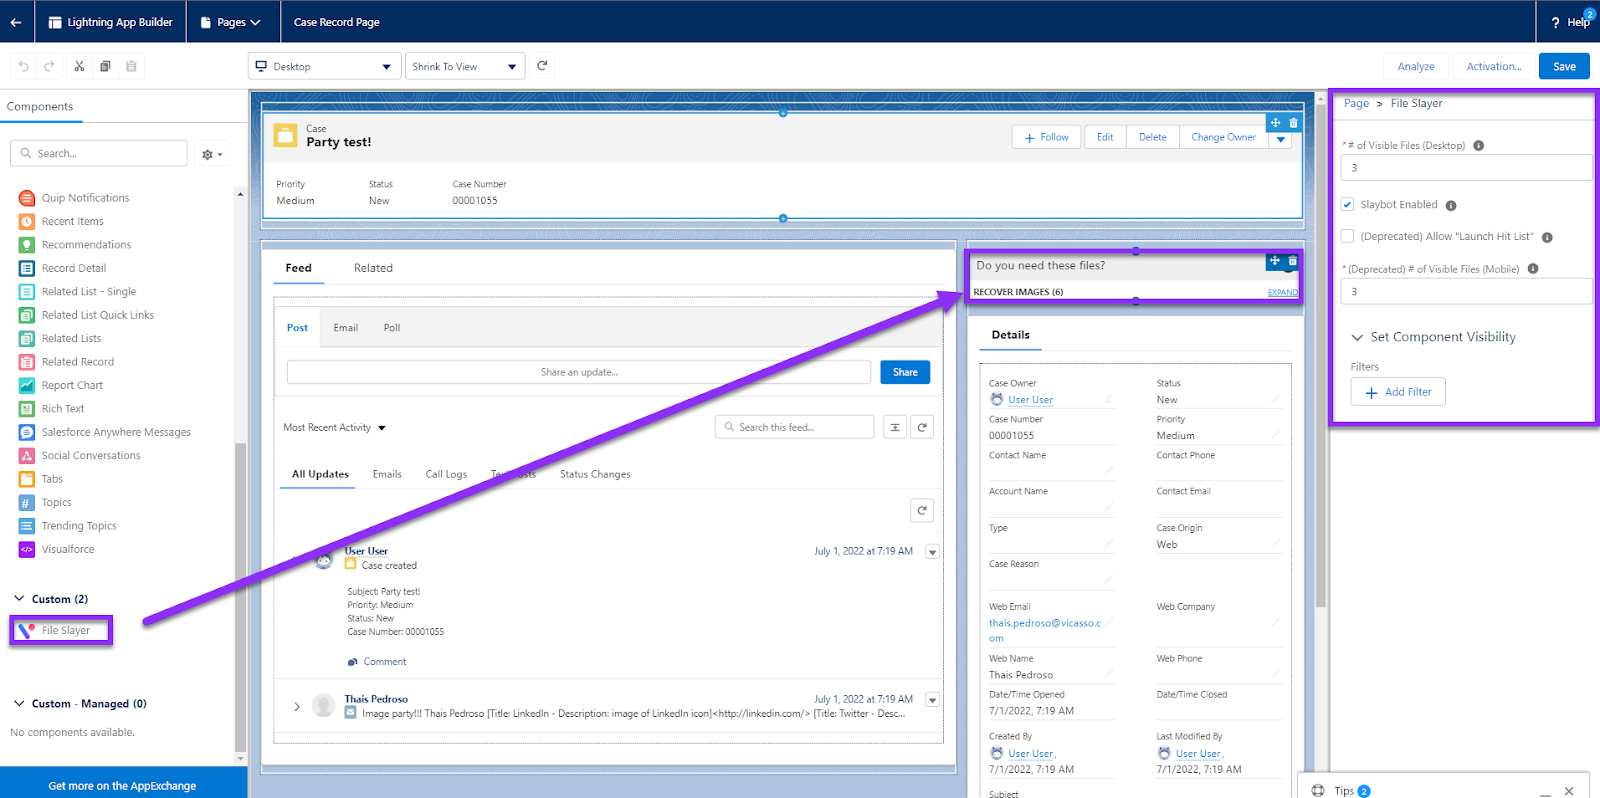Image resolution: width=1600 pixels, height=798 pixels.
Task: Click the Save button
Action: [x=1564, y=66]
